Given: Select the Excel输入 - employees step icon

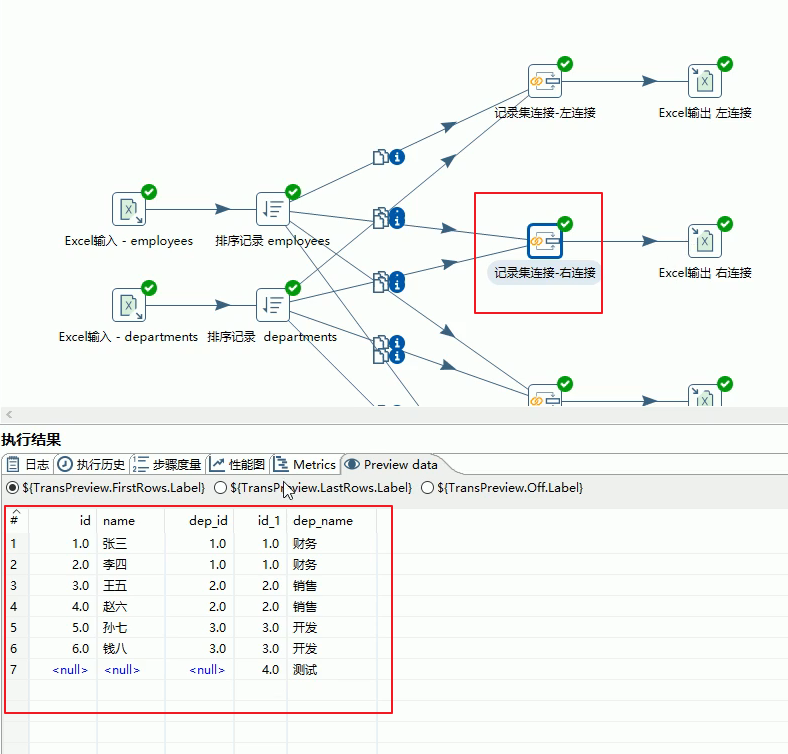Looking at the screenshot, I should pyautogui.click(x=129, y=209).
